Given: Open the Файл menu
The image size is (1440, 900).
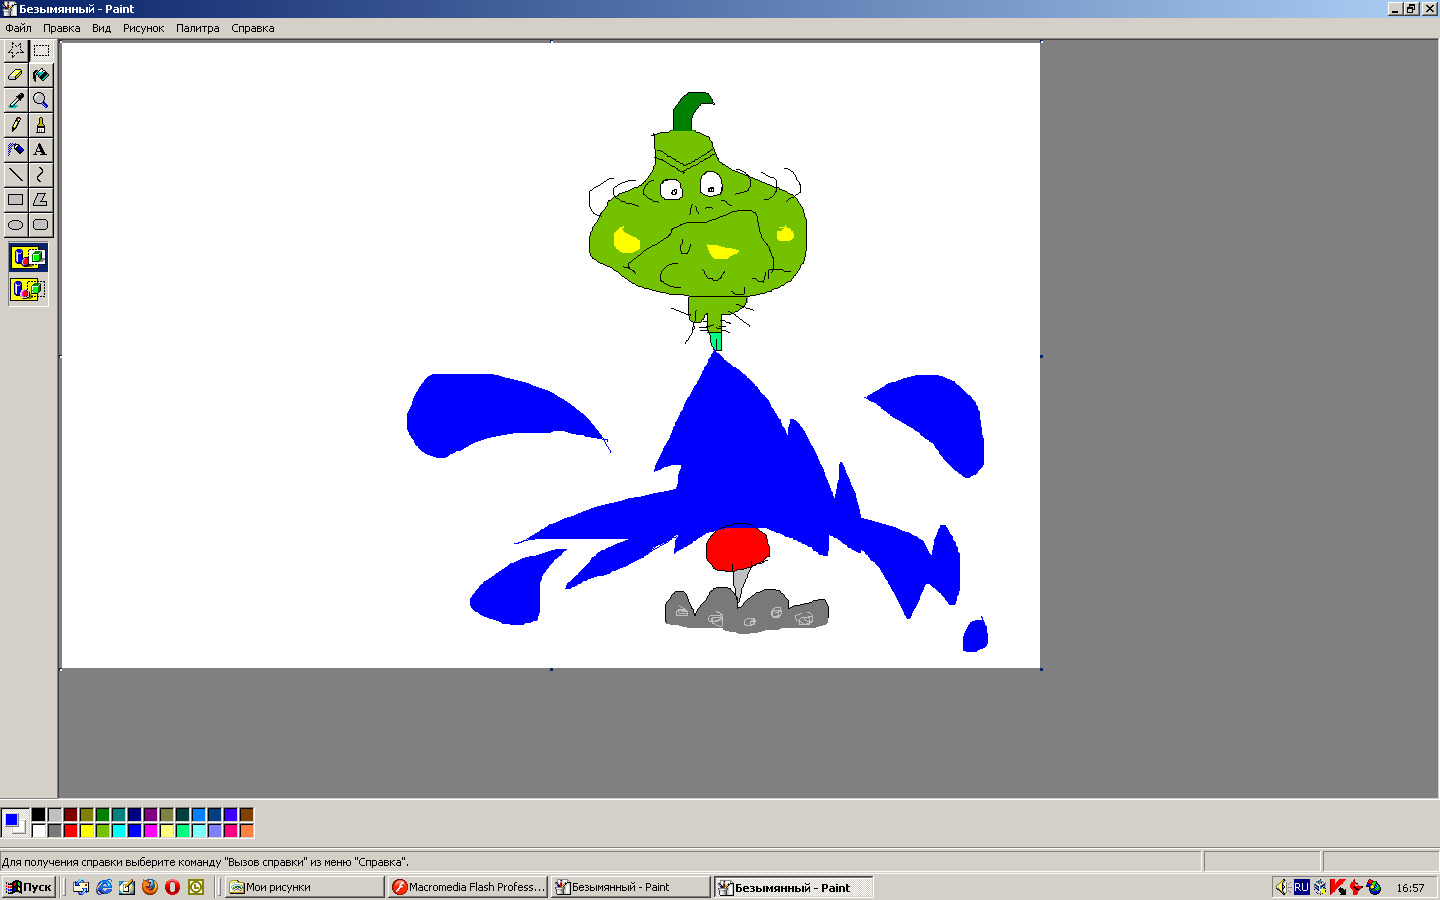Looking at the screenshot, I should [18, 28].
